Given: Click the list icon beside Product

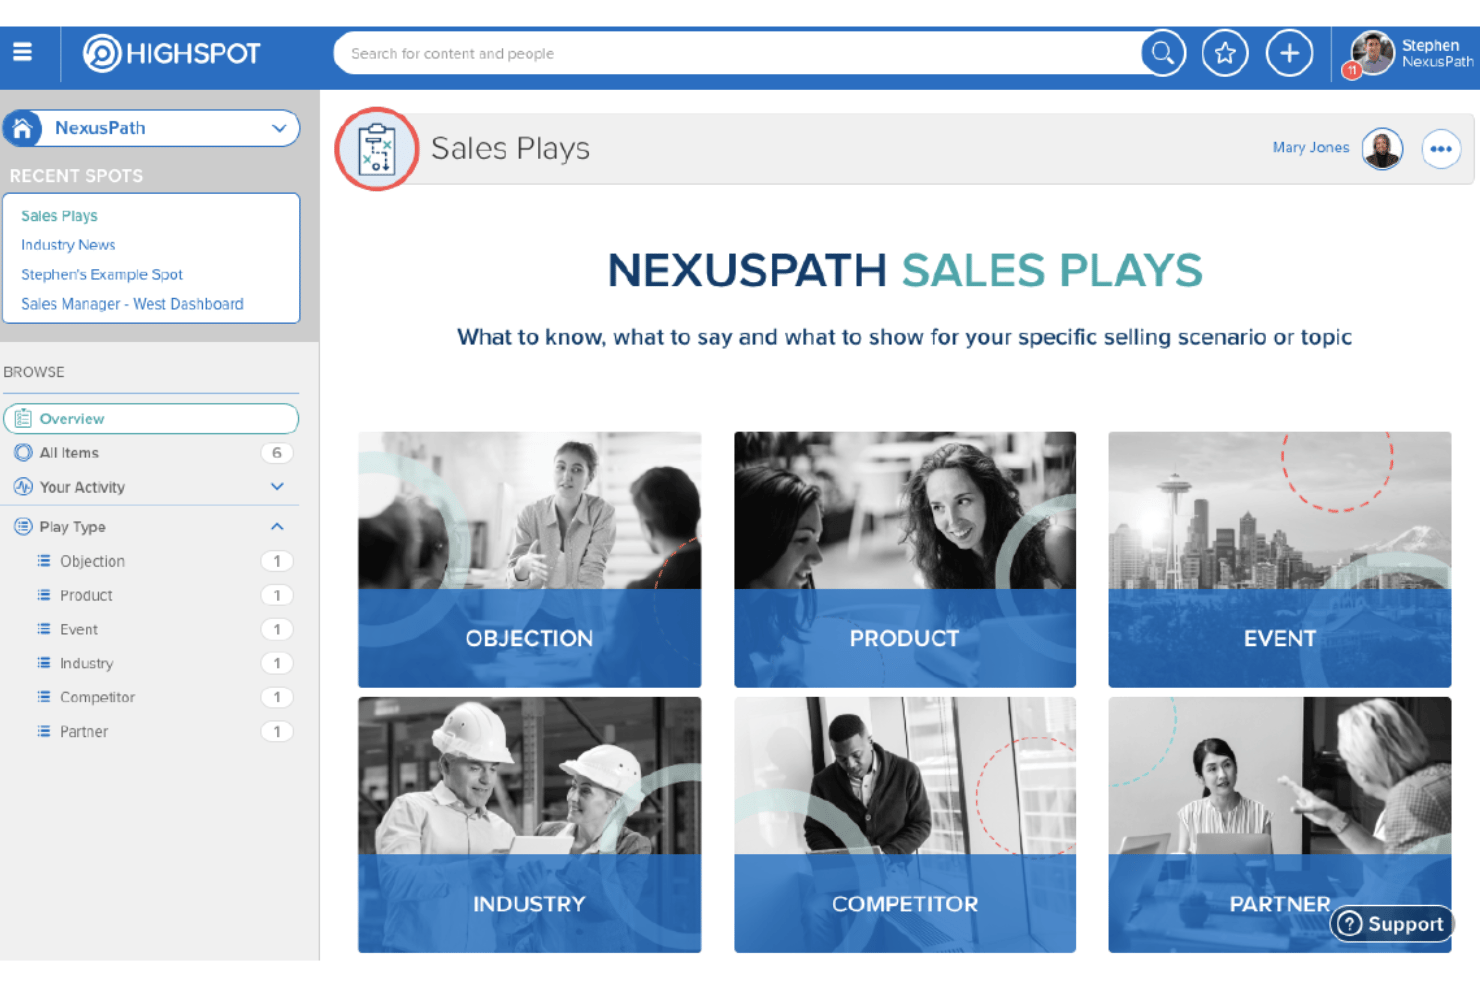Looking at the screenshot, I should [x=44, y=595].
